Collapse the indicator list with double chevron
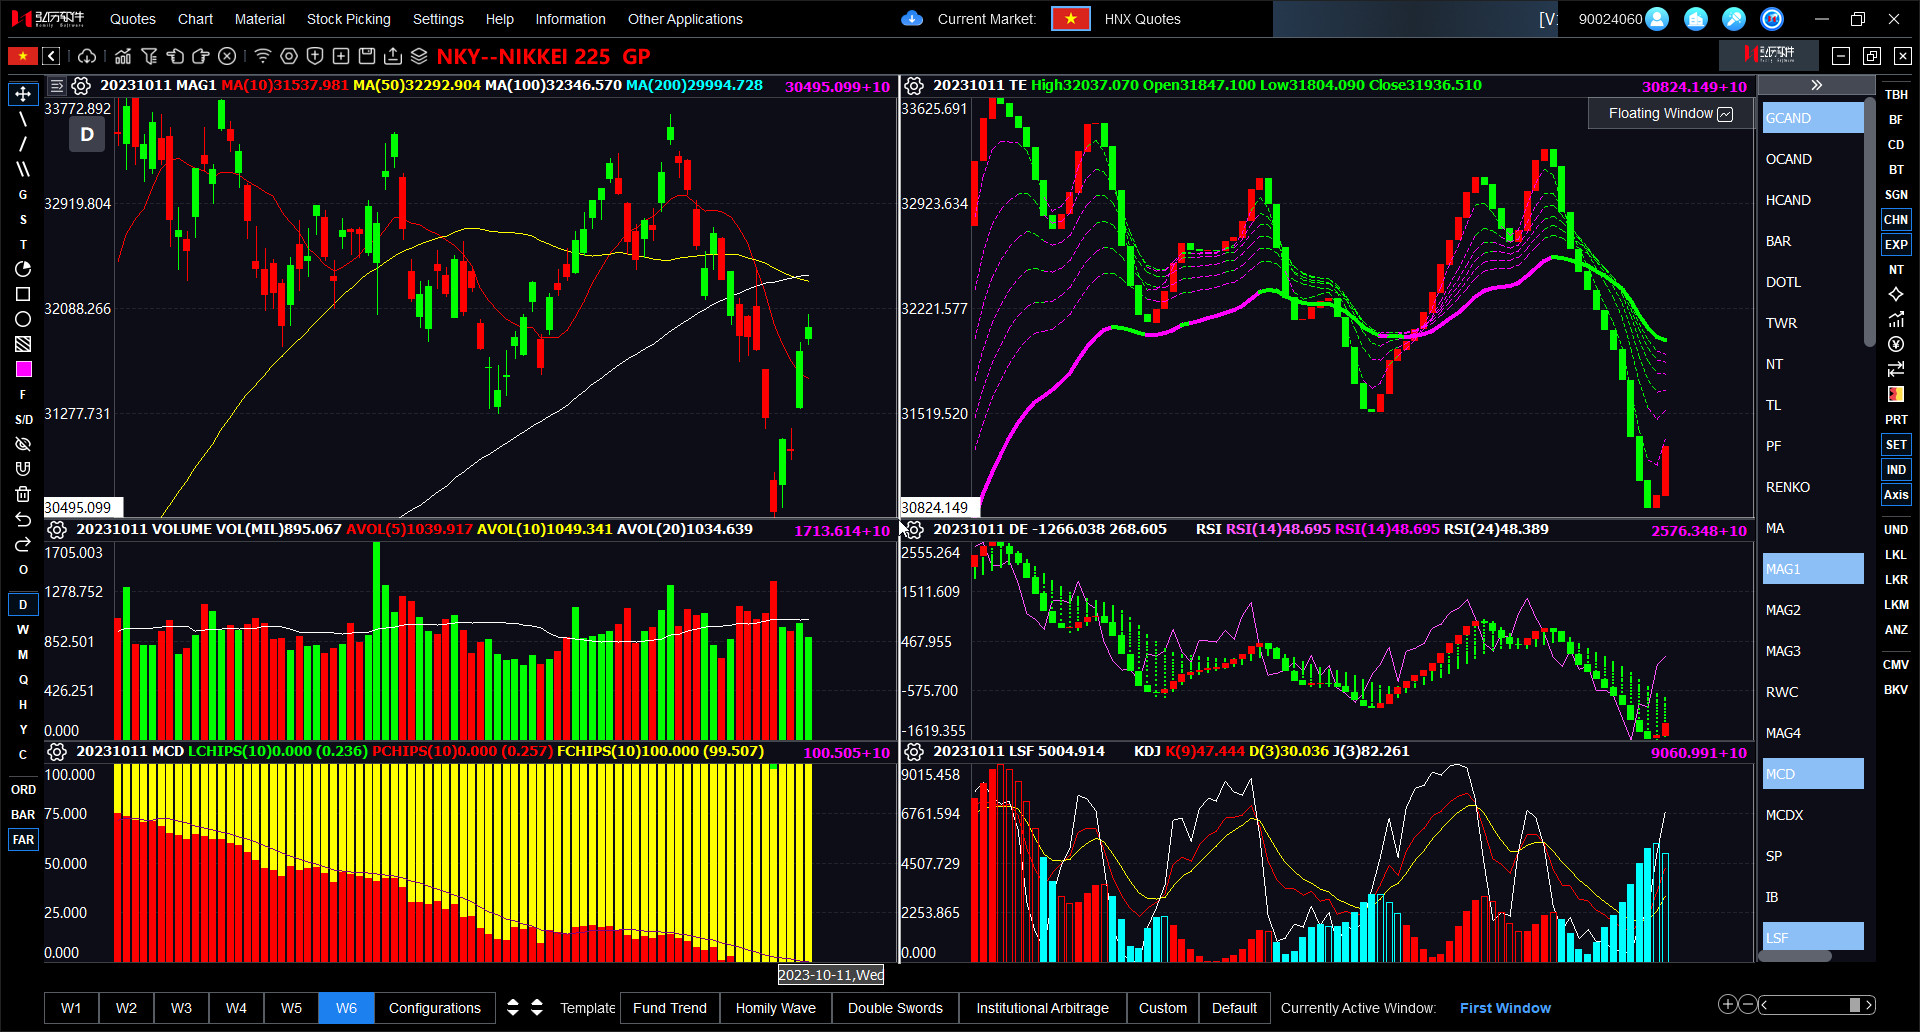This screenshot has height=1032, width=1920. click(1816, 86)
